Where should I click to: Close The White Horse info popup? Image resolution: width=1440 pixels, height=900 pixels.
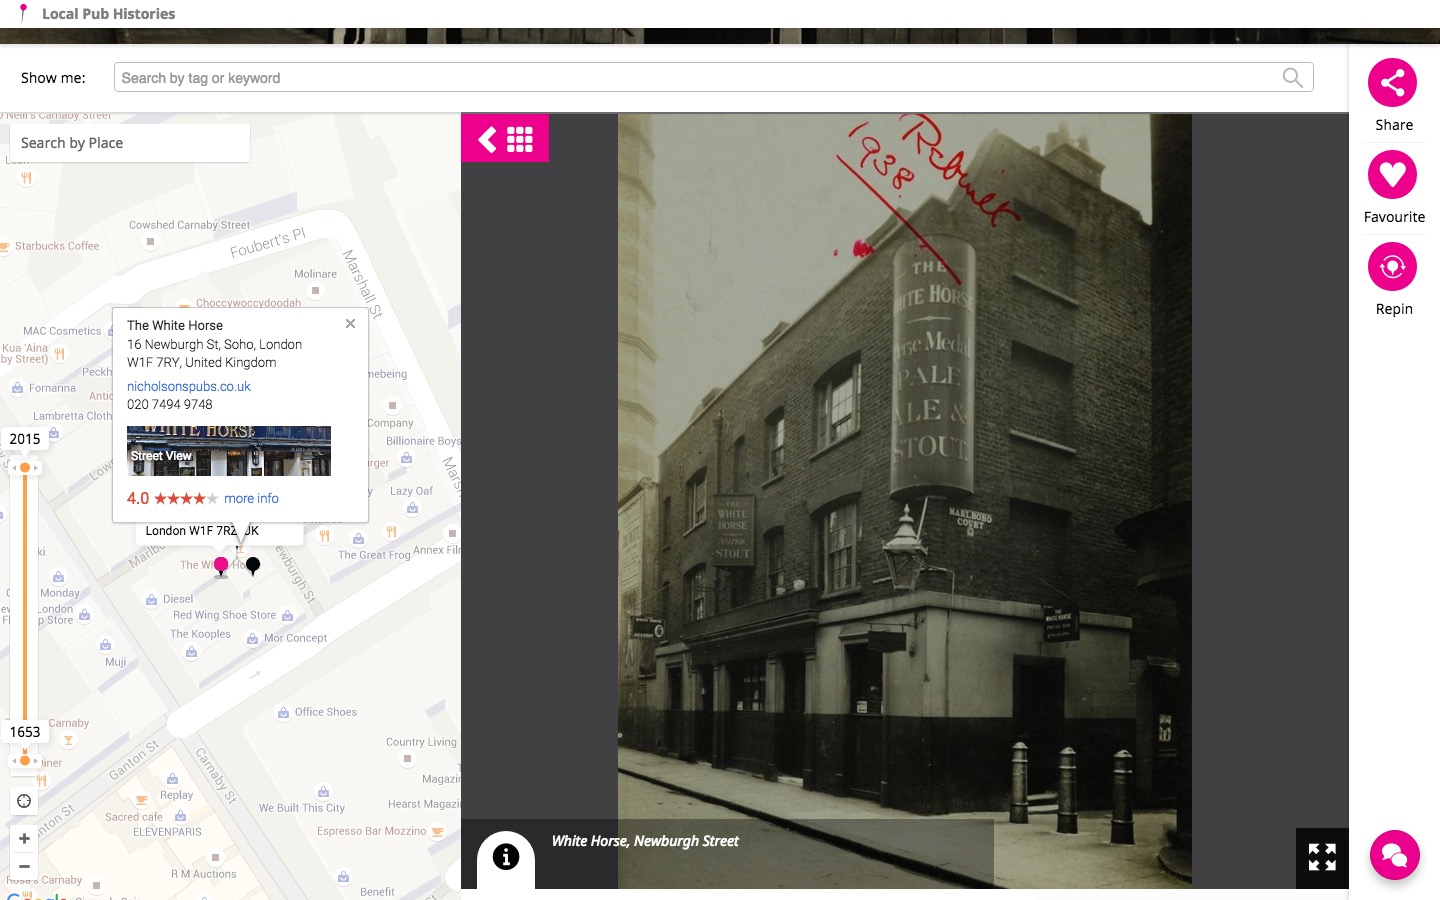(350, 323)
